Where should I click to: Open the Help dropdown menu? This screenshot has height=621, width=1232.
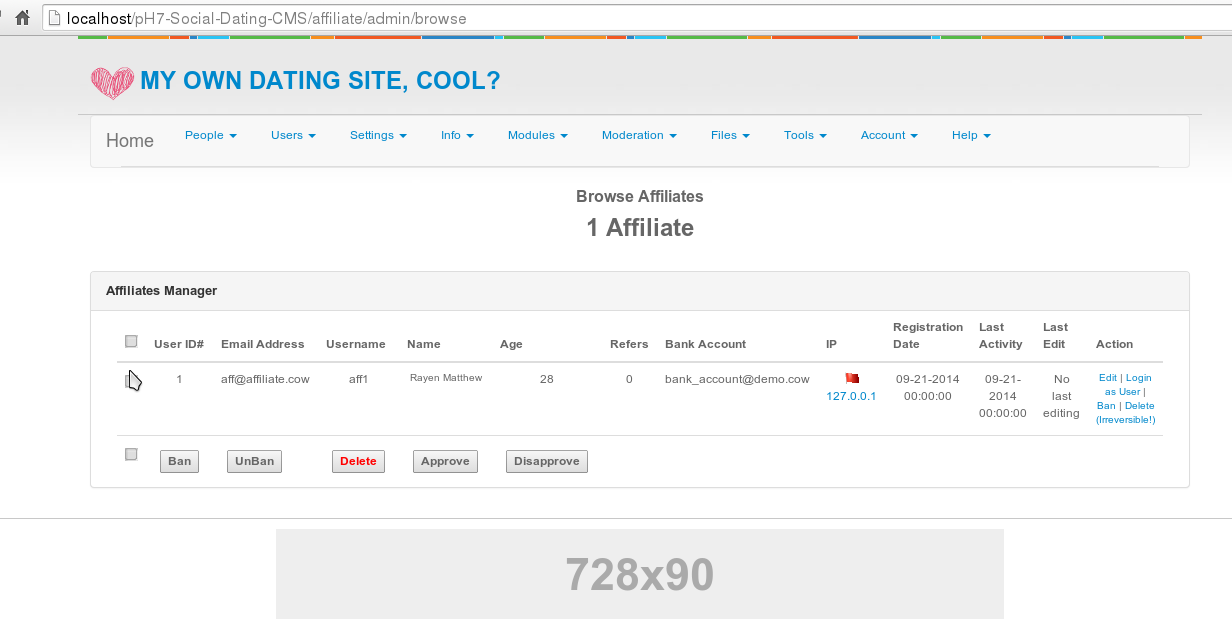point(971,135)
